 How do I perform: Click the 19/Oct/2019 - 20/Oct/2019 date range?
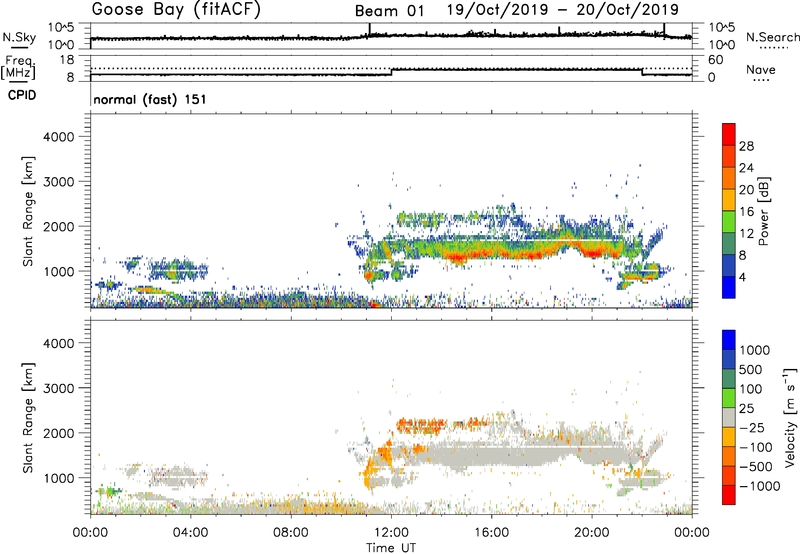[x=563, y=10]
